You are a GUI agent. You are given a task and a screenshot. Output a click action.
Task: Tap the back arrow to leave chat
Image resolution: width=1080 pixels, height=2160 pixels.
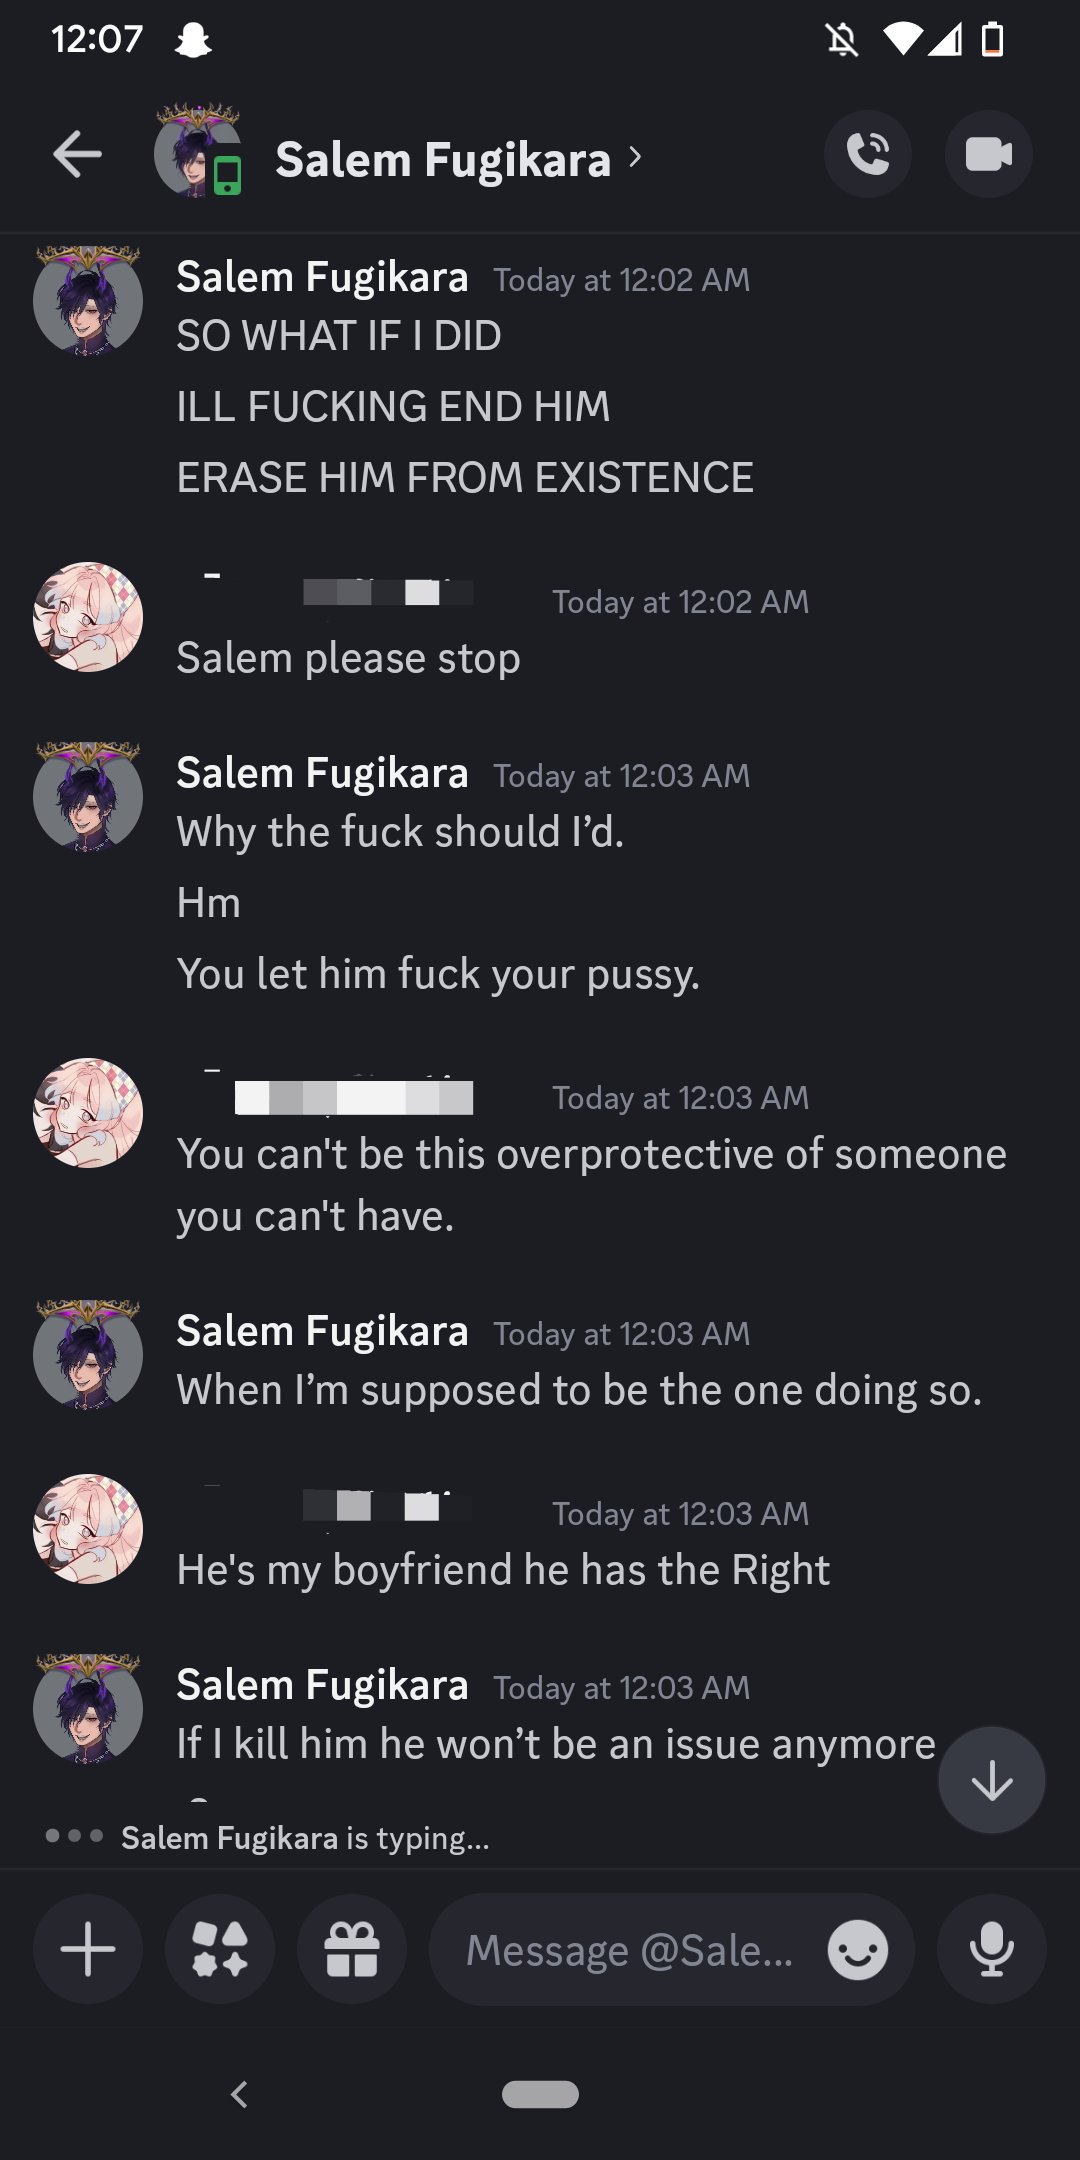click(77, 155)
